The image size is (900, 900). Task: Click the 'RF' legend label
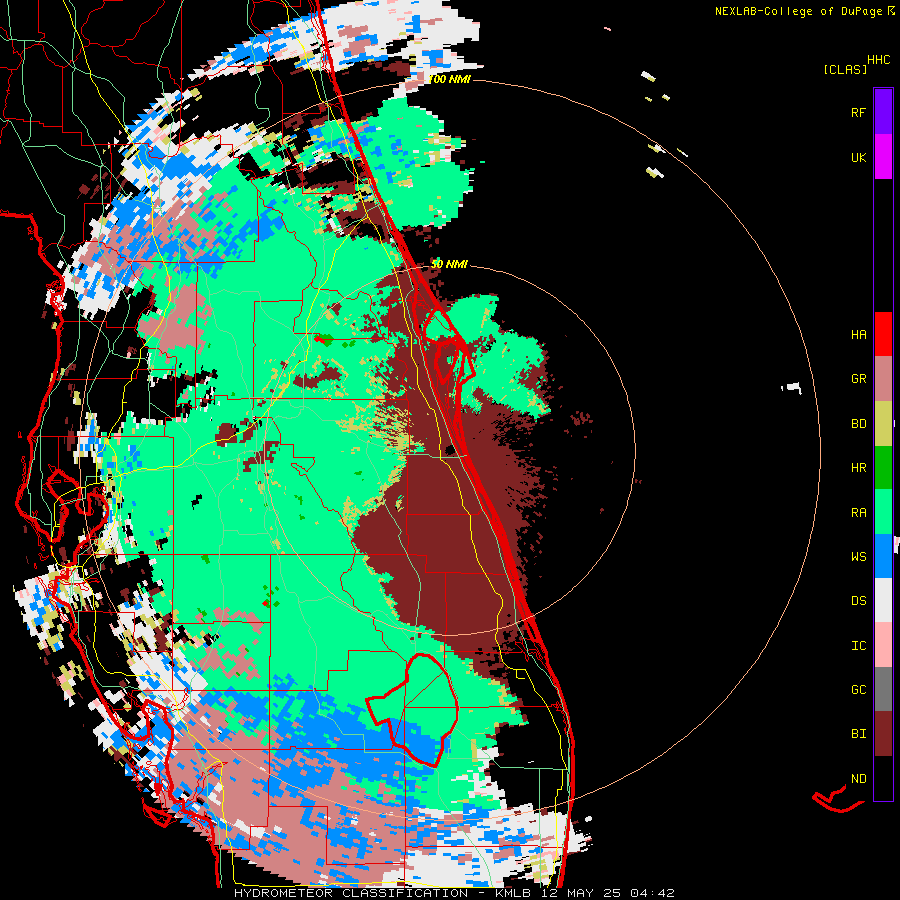[x=858, y=112]
